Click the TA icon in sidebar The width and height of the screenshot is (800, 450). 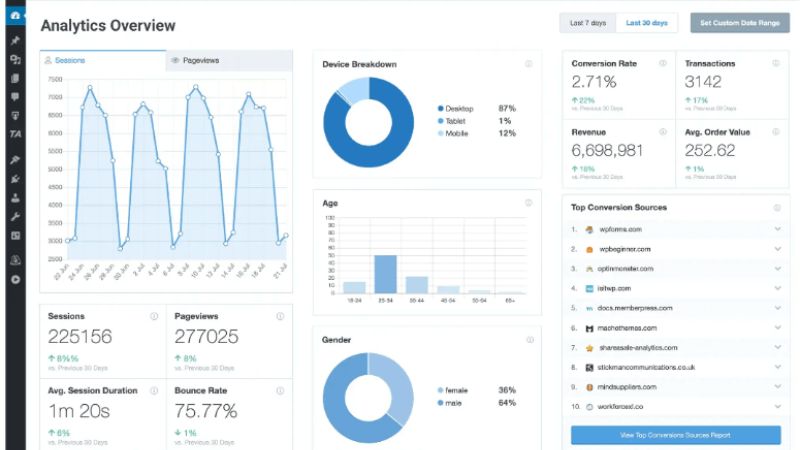[x=14, y=134]
